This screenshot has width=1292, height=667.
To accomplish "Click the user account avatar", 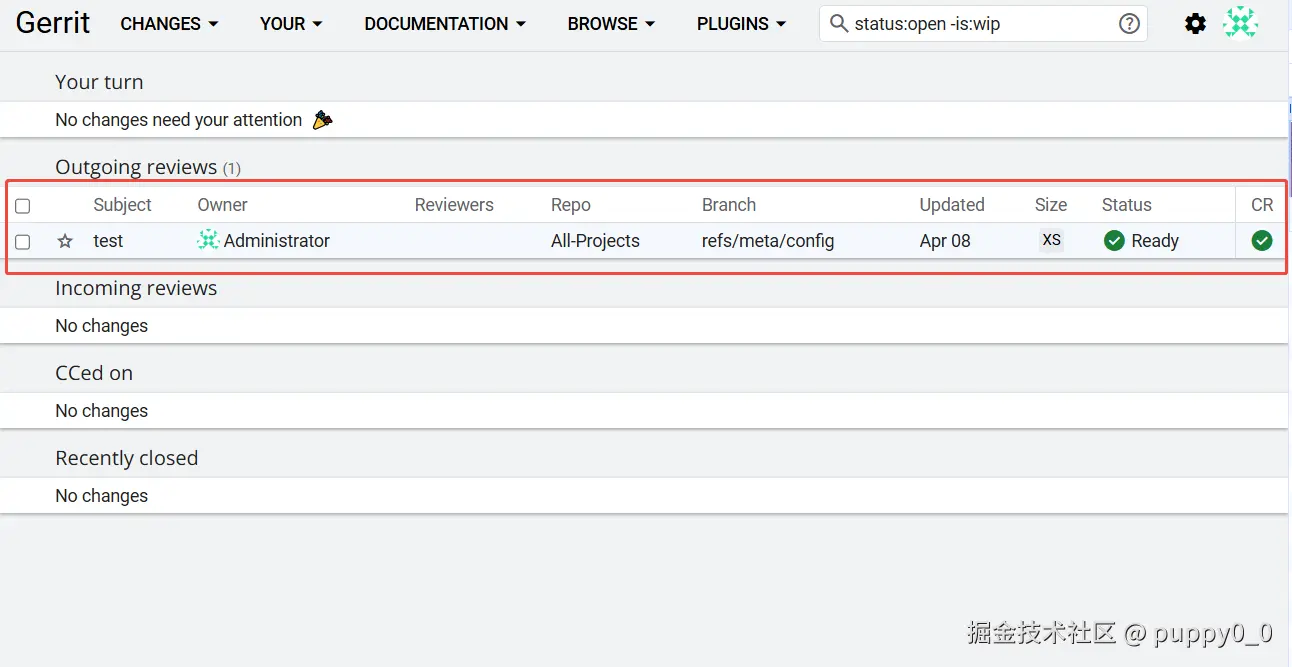I will point(1240,22).
